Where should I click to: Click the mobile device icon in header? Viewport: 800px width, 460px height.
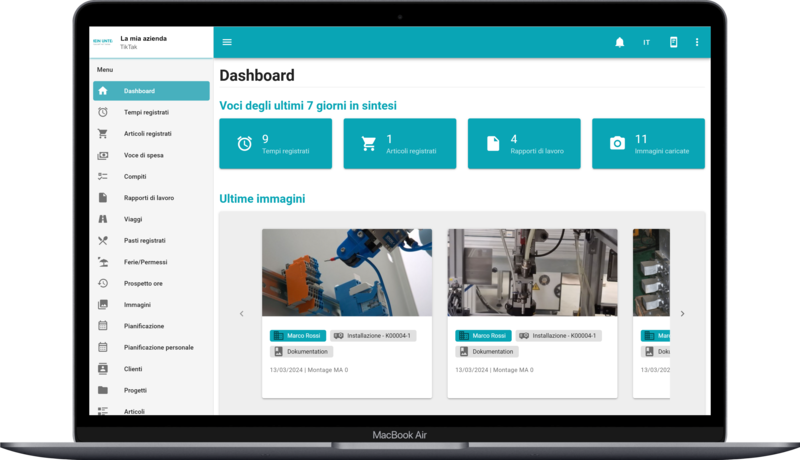pos(673,42)
